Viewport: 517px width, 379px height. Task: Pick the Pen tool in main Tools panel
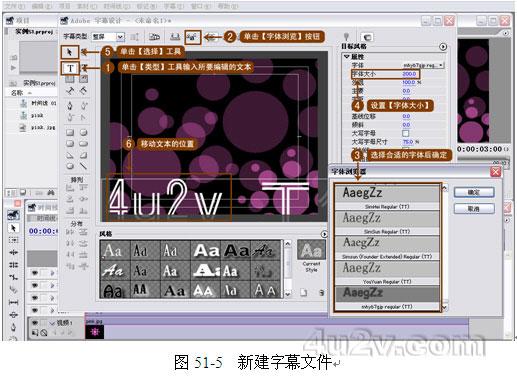(x=13, y=327)
